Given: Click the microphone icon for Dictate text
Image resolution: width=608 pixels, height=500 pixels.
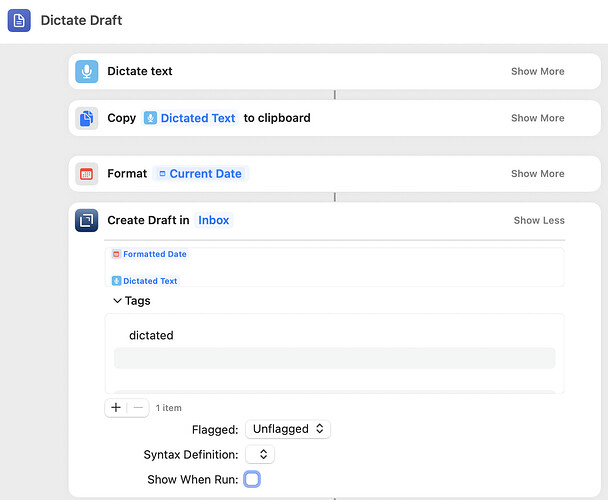Looking at the screenshot, I should tap(86, 71).
